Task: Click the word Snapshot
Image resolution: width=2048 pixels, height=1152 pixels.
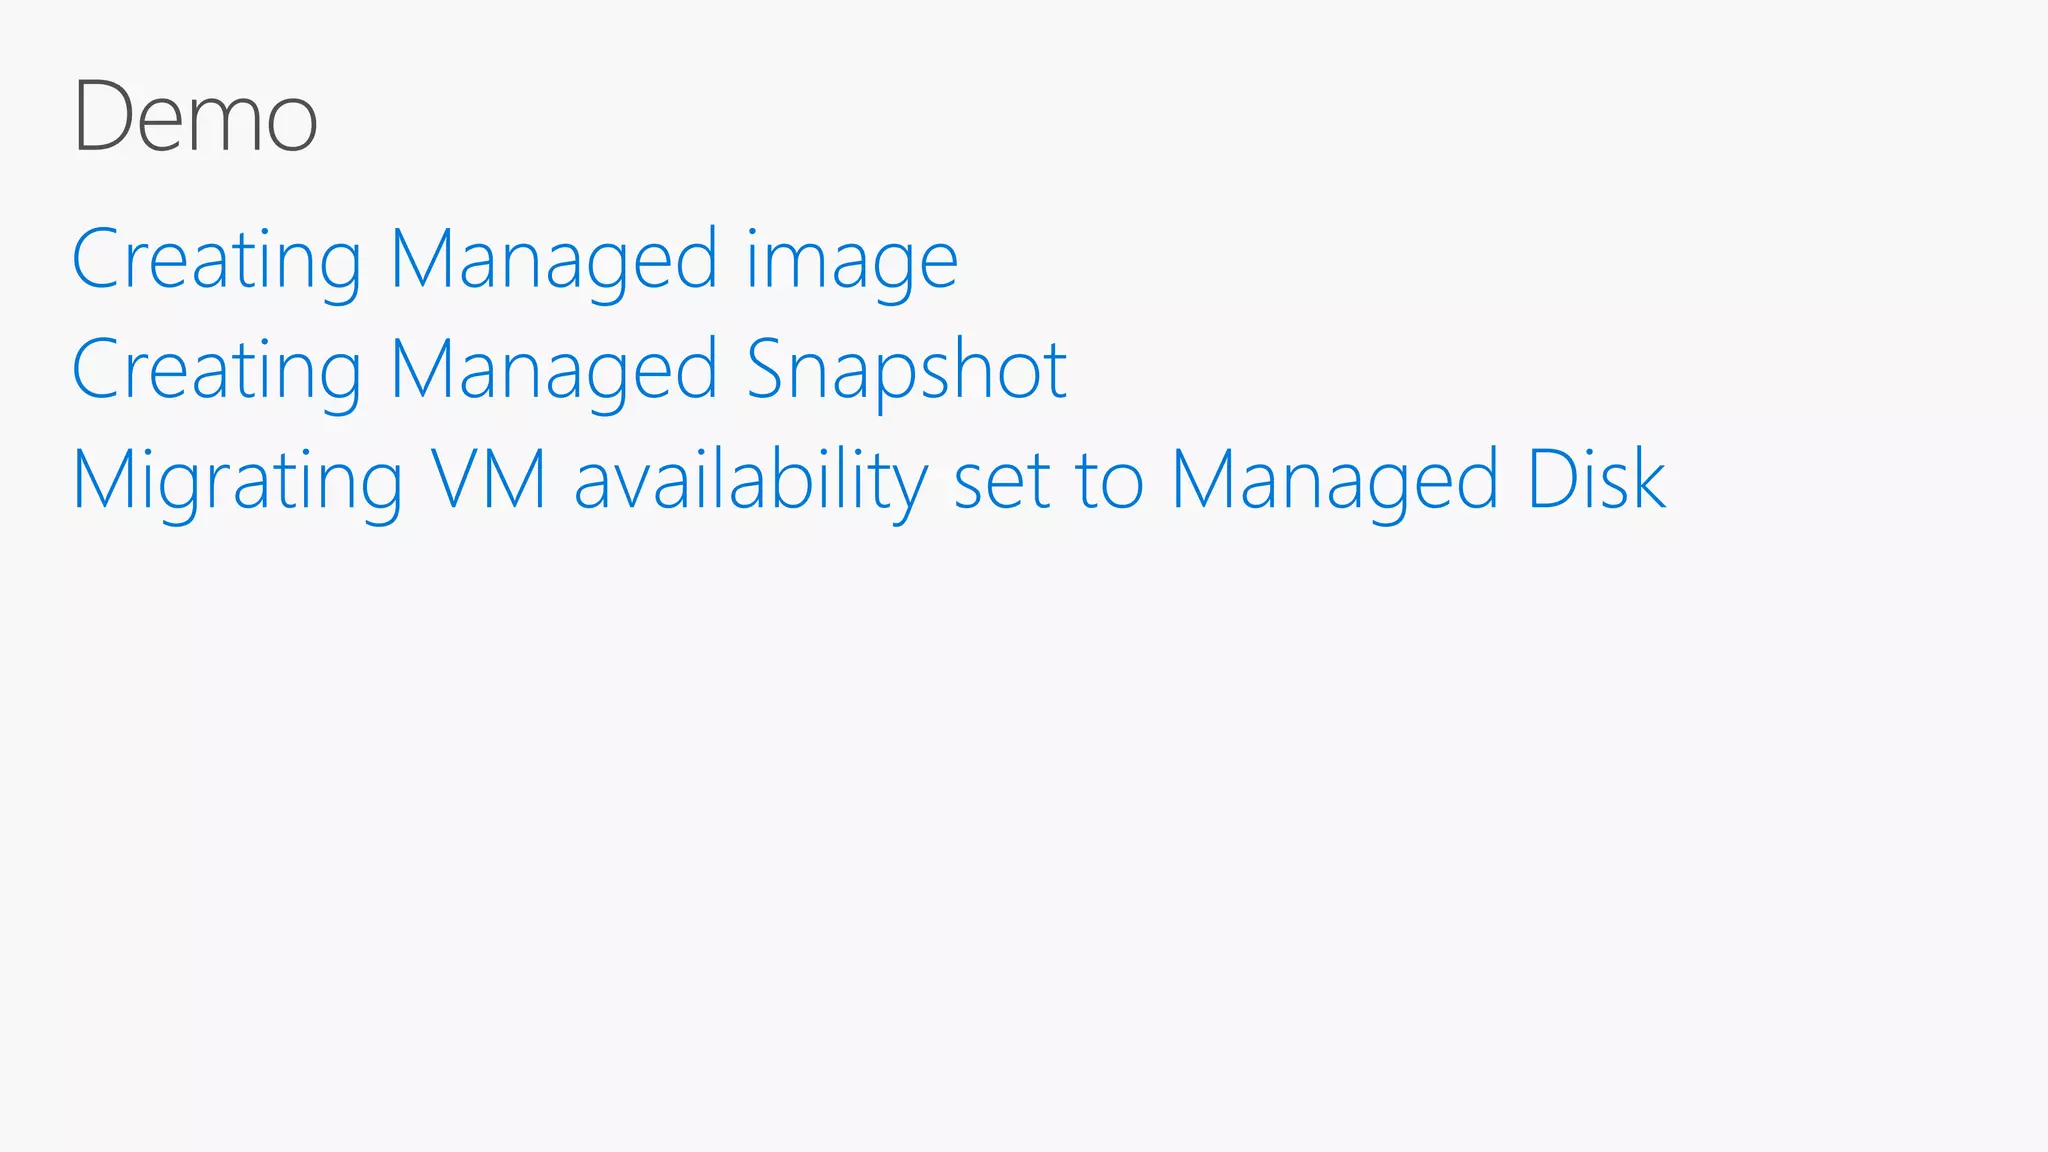Action: (x=907, y=372)
